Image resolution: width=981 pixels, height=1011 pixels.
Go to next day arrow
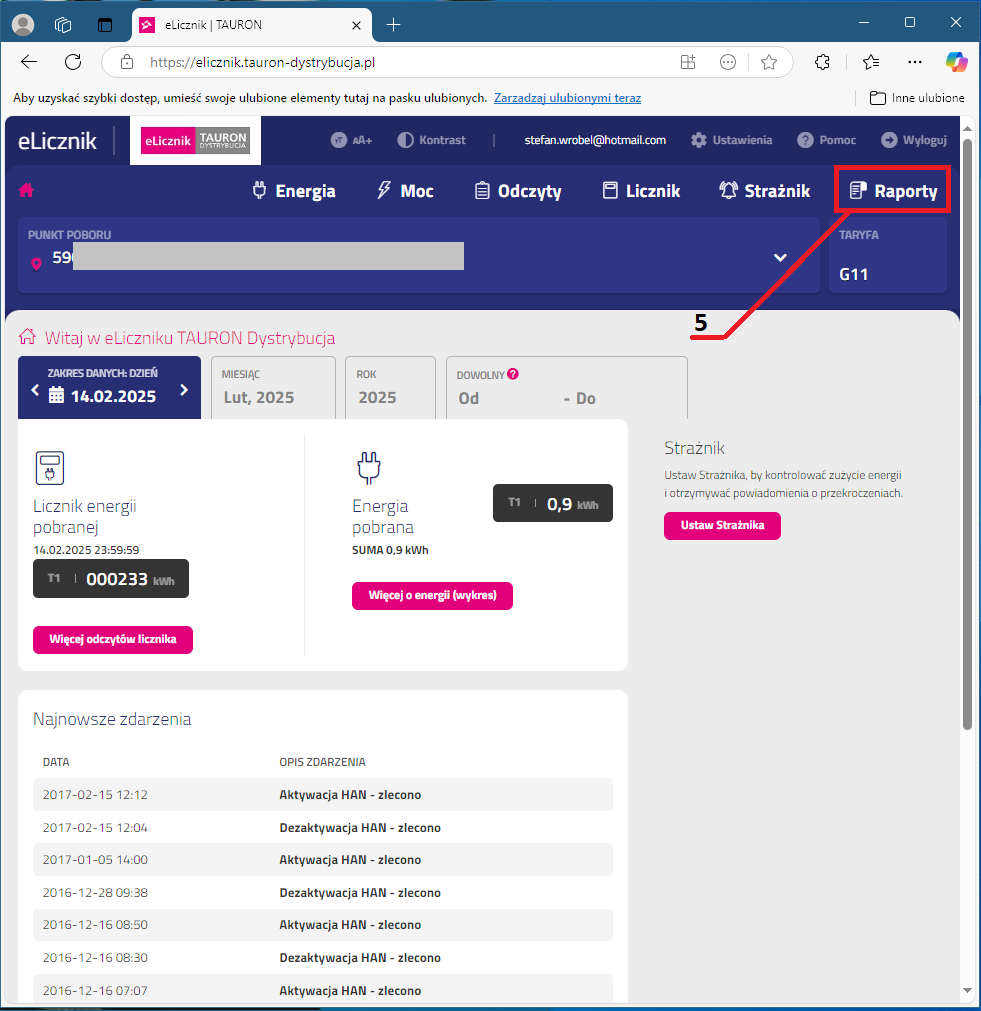(x=184, y=390)
